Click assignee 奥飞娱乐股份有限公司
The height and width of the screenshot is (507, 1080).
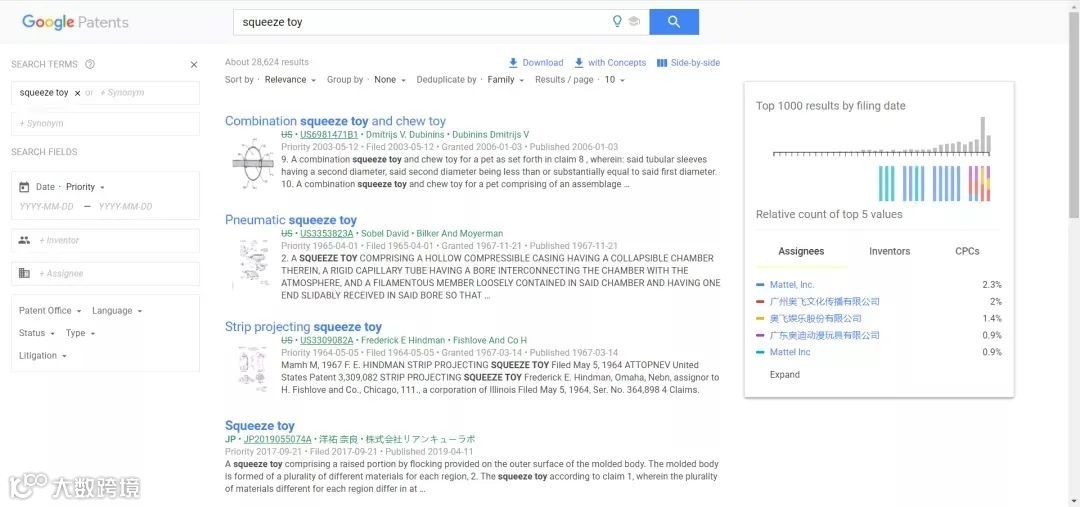(816, 318)
